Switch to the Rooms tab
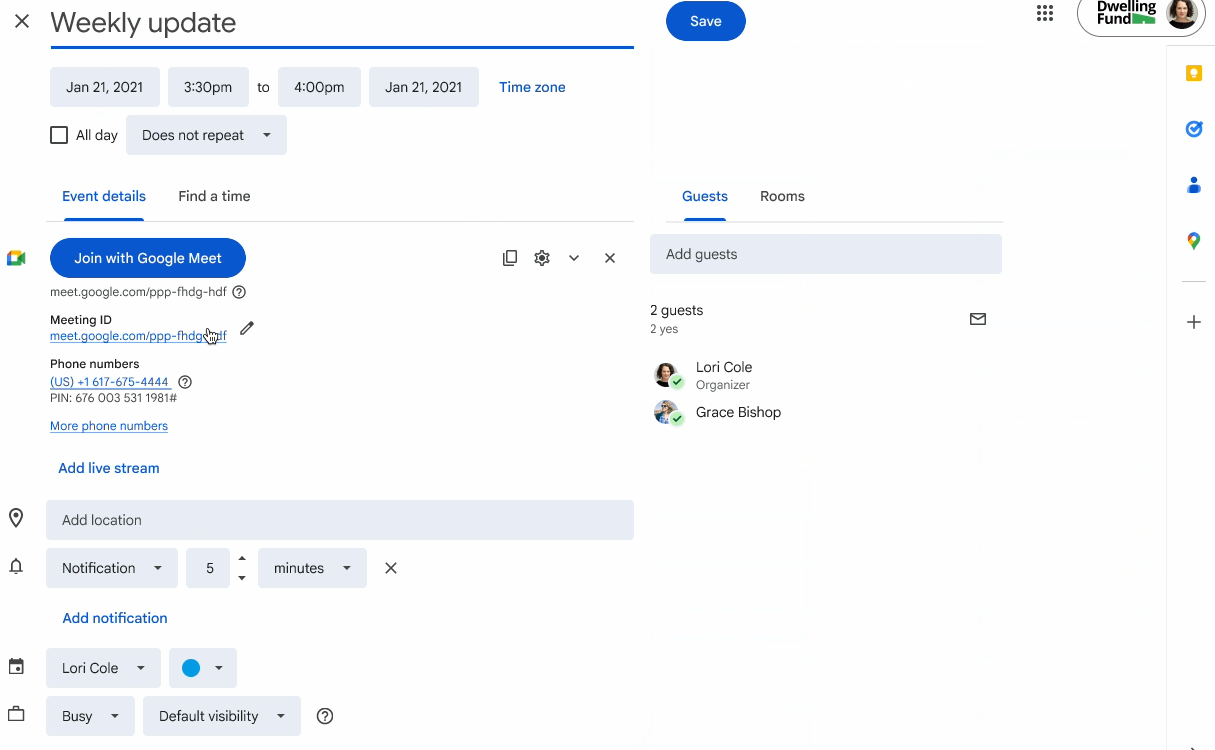 (x=782, y=196)
